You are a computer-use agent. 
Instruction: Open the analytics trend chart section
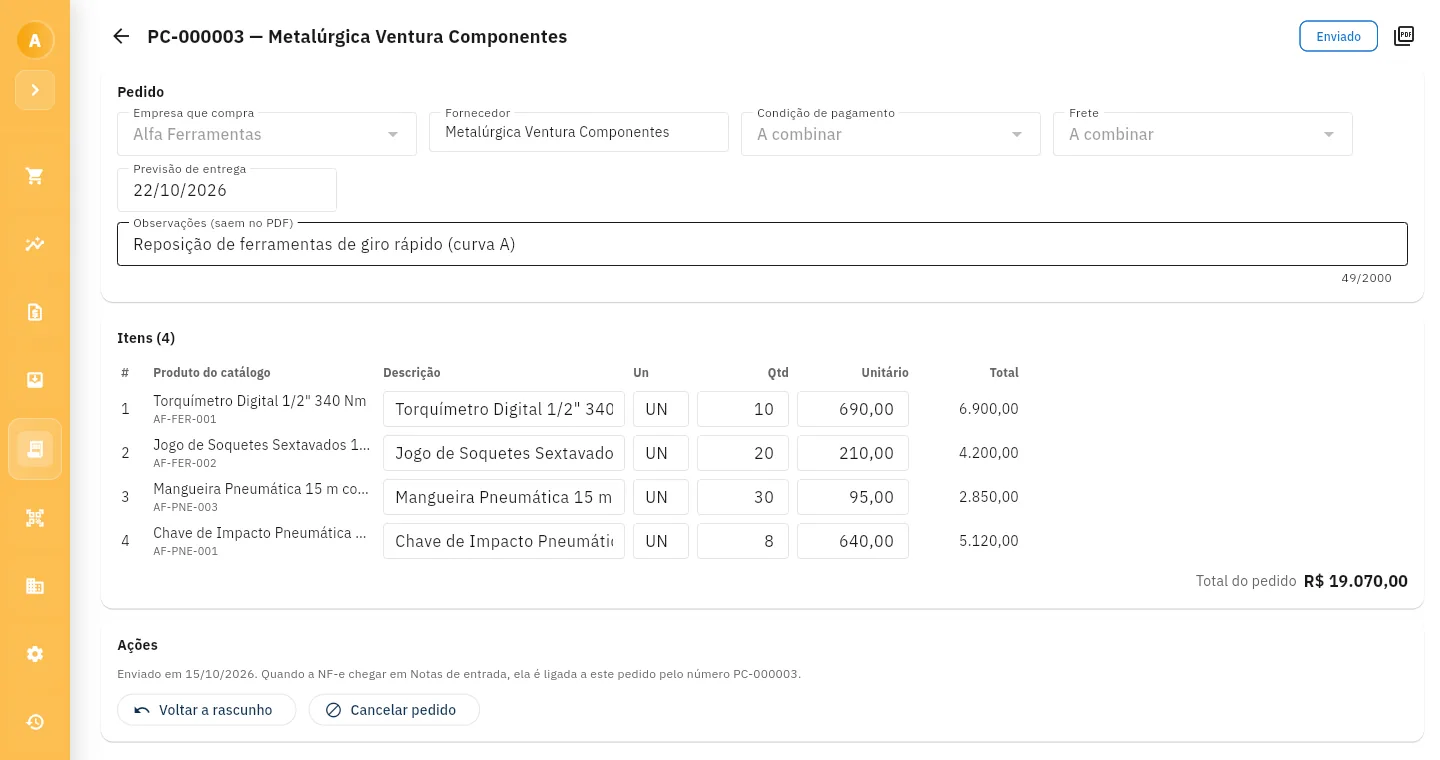pyautogui.click(x=35, y=244)
